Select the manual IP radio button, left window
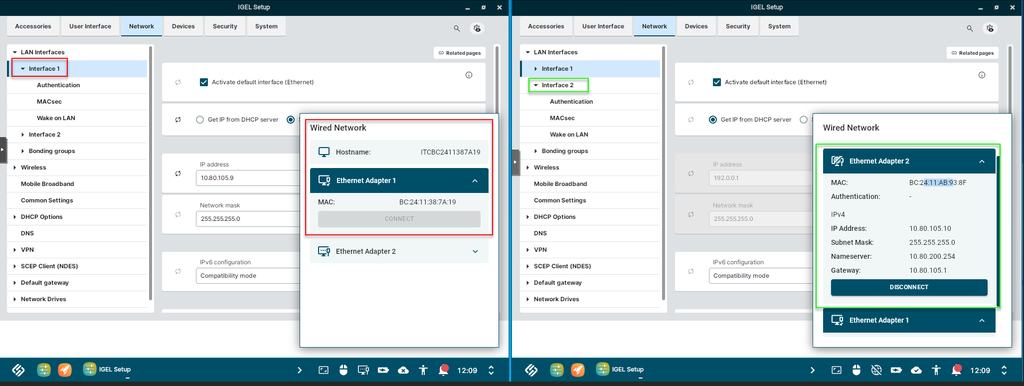The image size is (1024, 386). (x=292, y=120)
